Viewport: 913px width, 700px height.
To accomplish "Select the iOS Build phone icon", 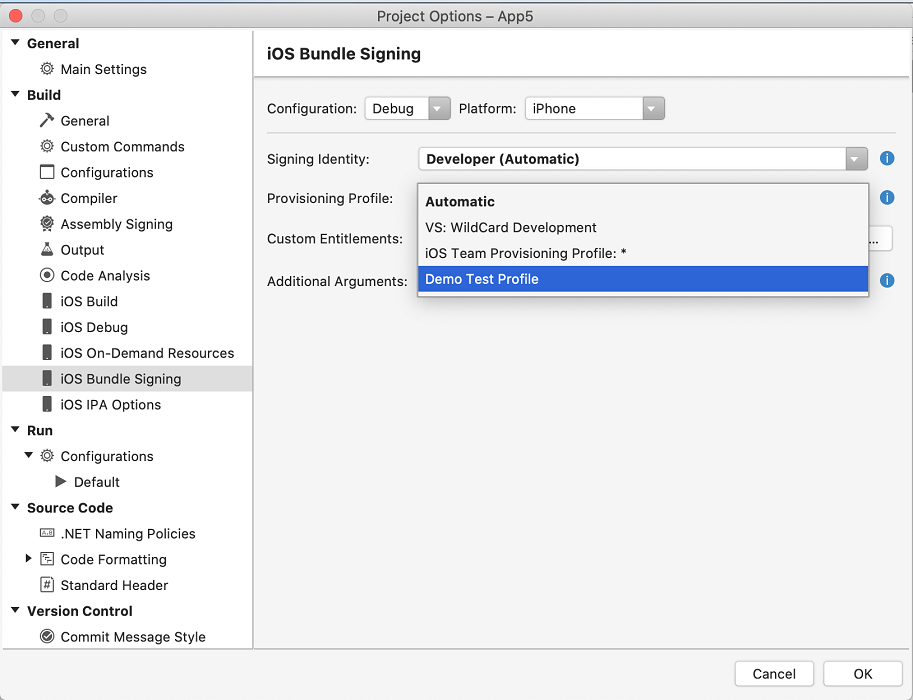I will pyautogui.click(x=45, y=301).
